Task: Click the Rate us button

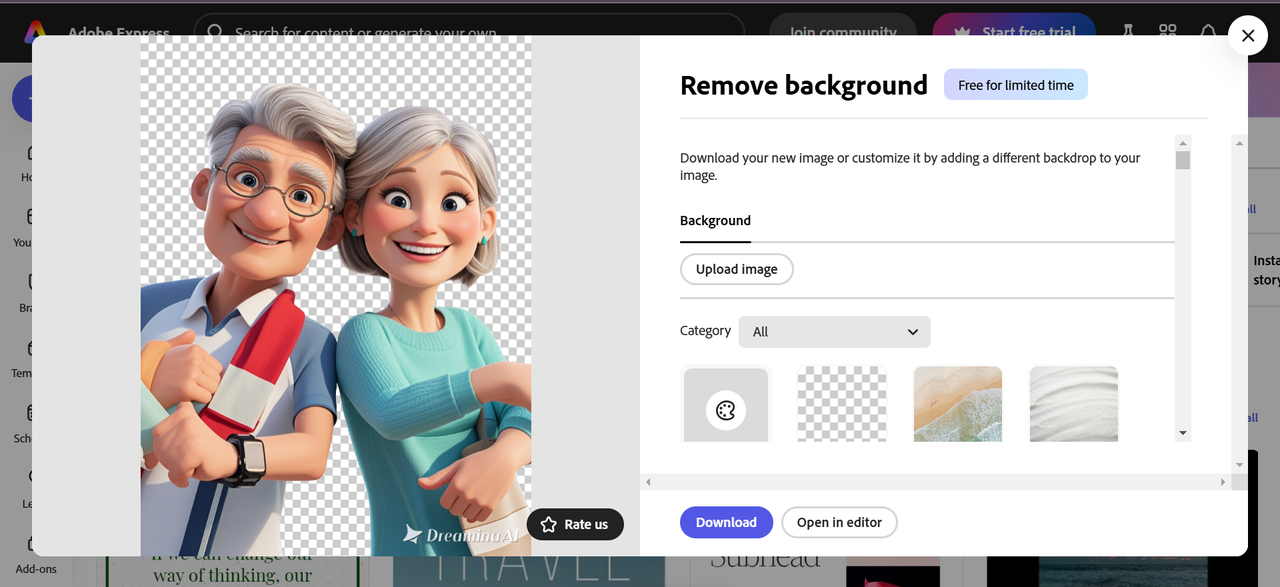Action: 575,524
